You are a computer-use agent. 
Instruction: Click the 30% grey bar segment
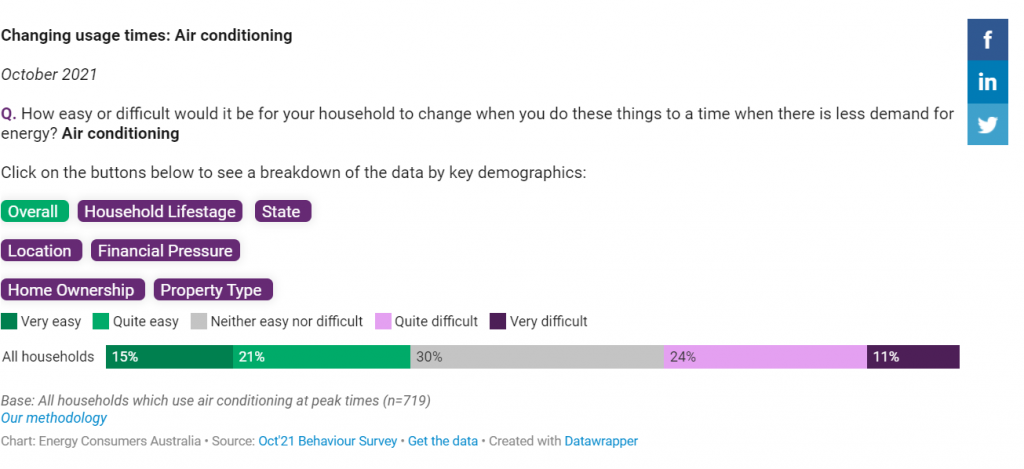pos(537,357)
